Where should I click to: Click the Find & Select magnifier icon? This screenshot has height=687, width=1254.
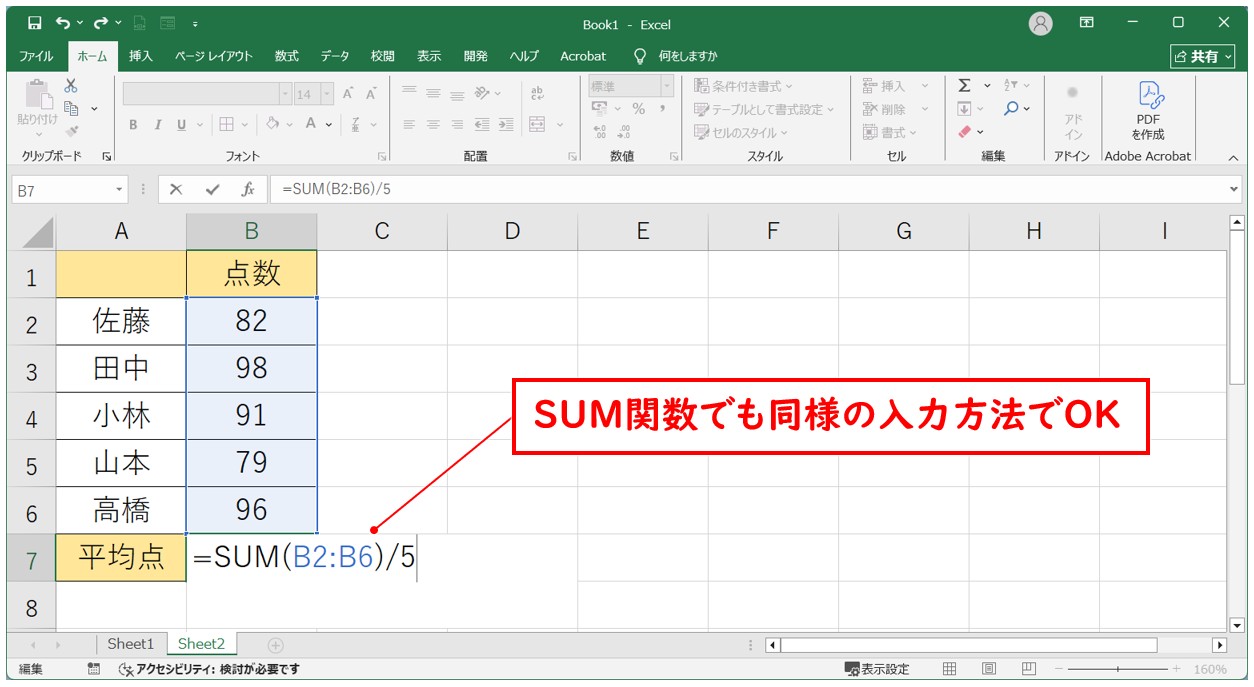[1012, 108]
